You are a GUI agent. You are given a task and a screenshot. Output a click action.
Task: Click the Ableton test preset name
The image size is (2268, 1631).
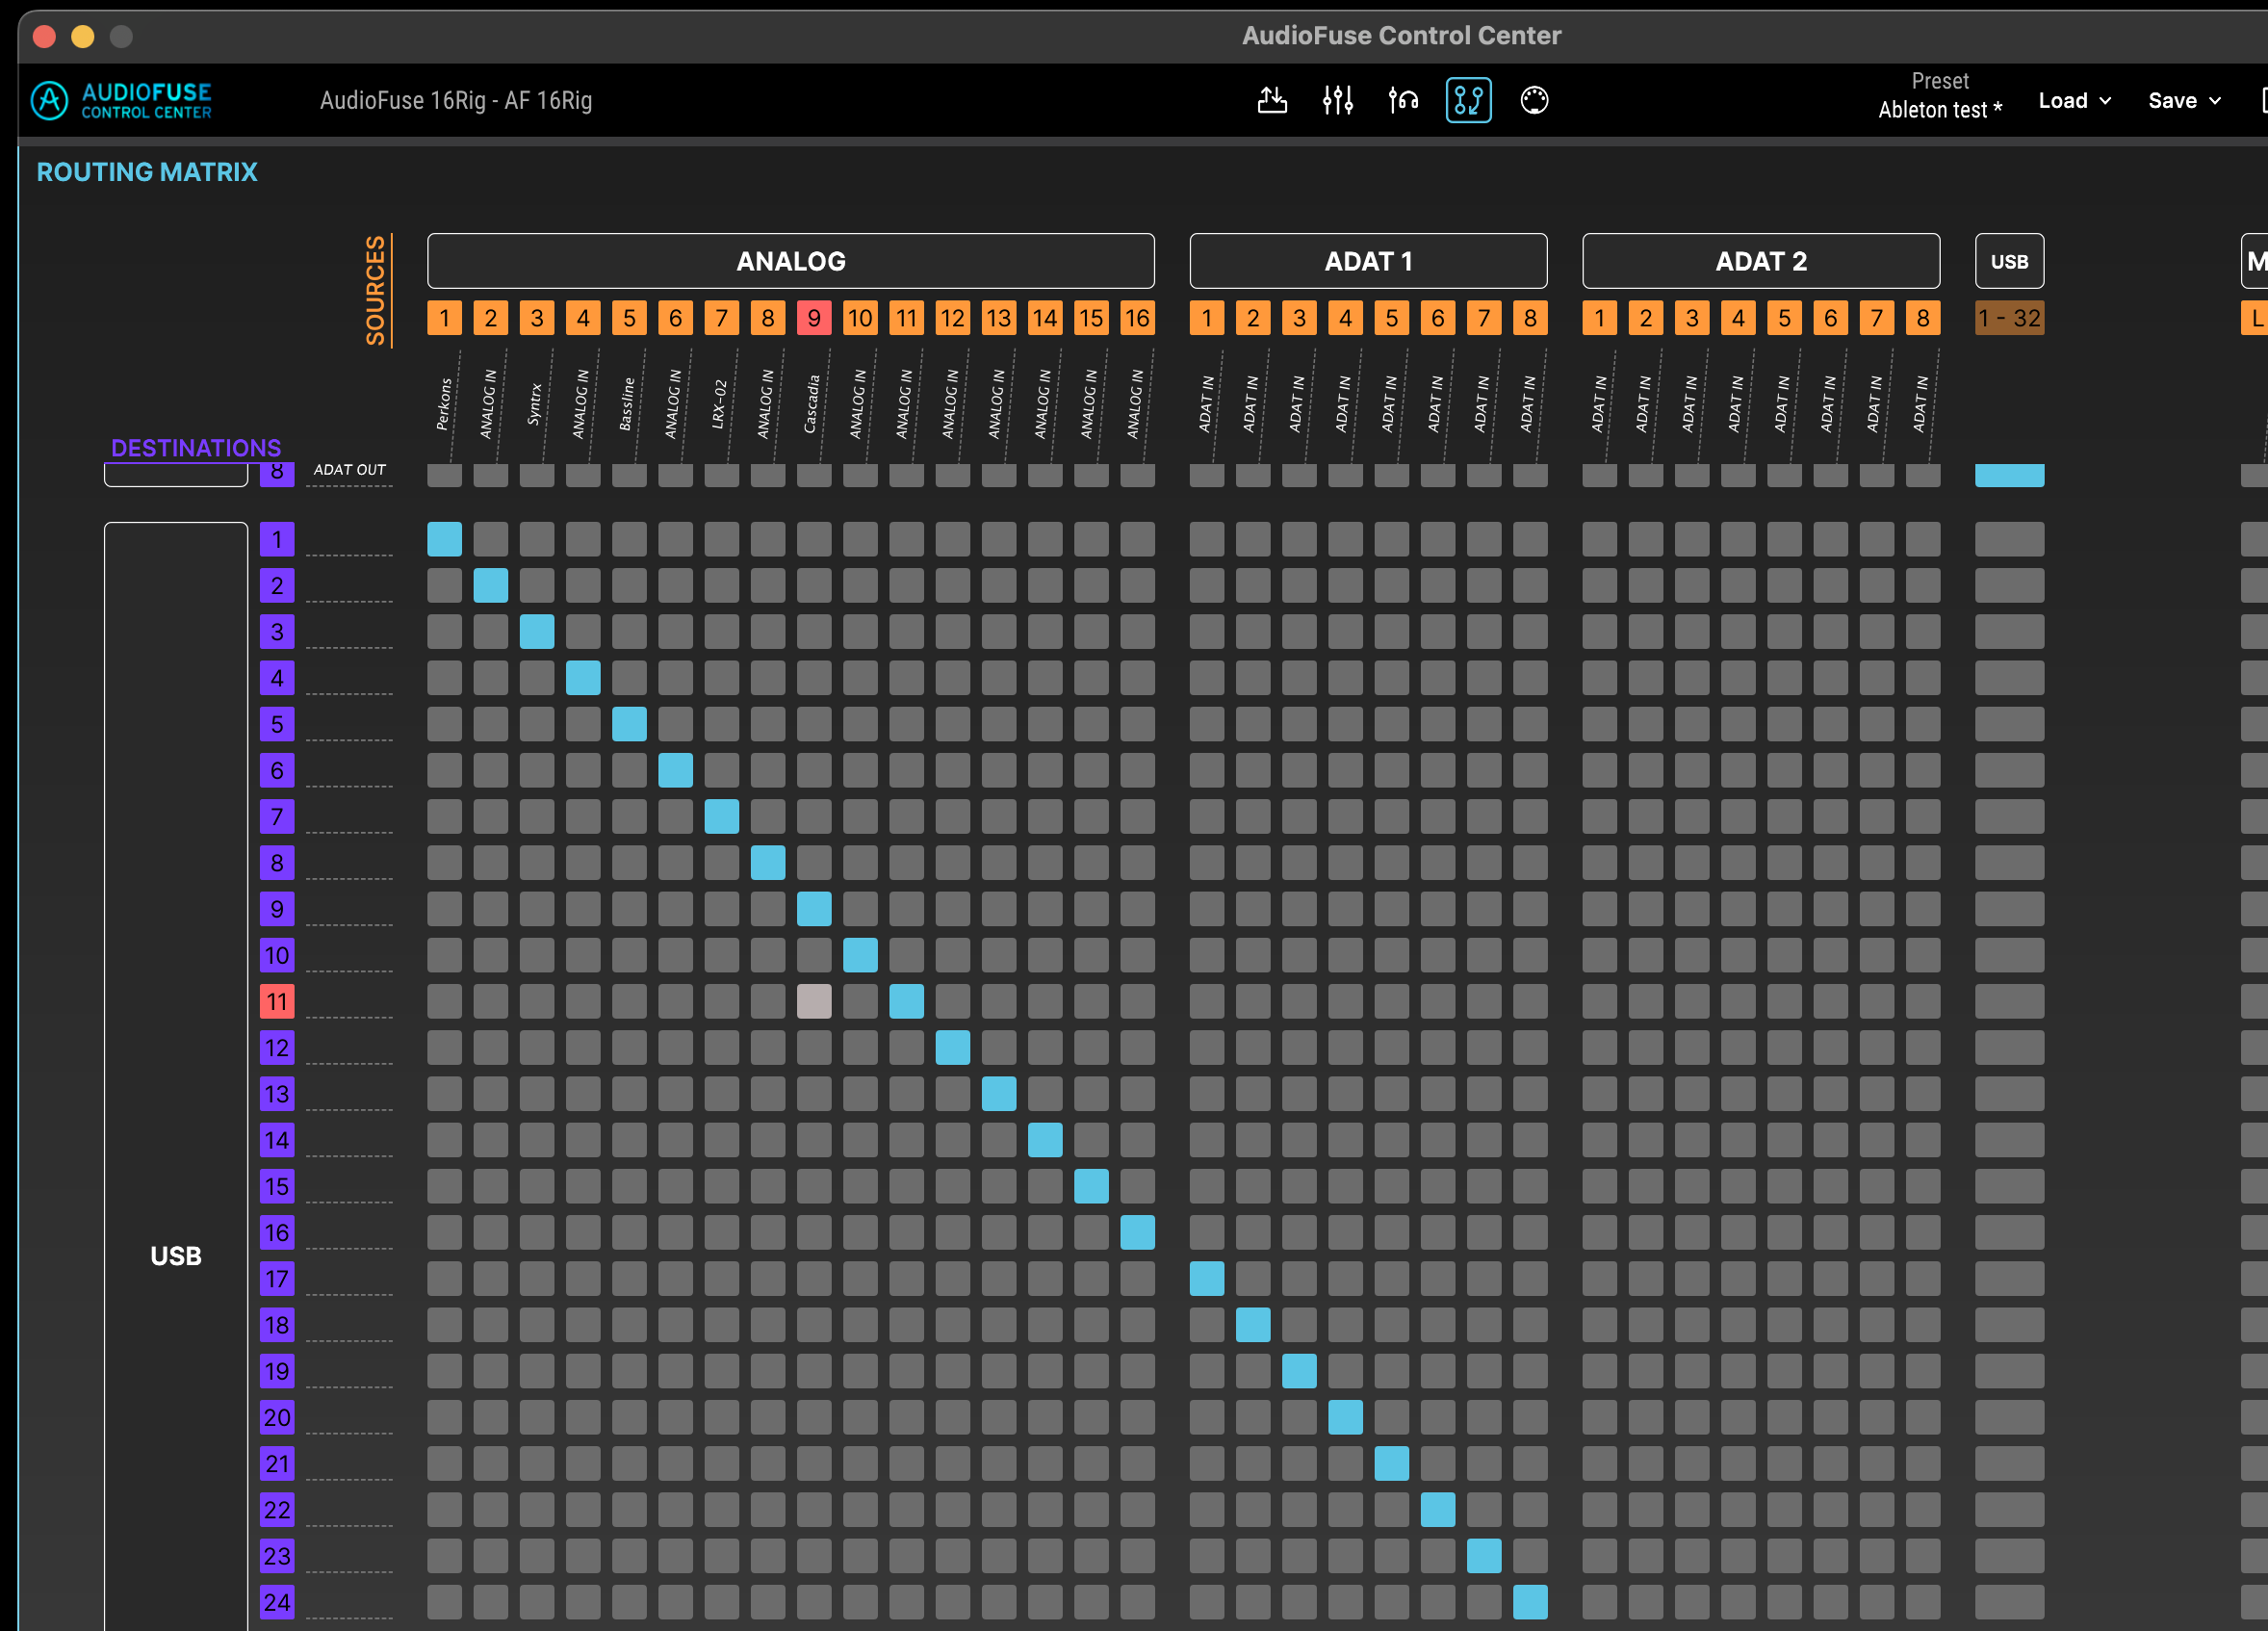(x=1940, y=110)
